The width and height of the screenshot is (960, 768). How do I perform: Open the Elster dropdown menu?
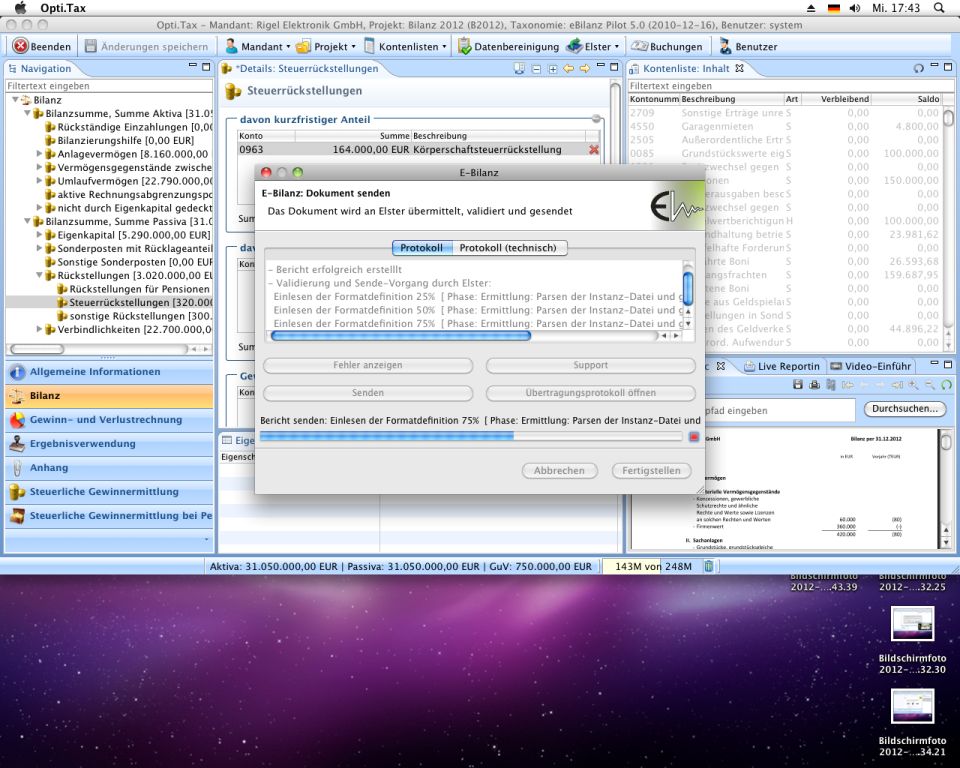click(593, 47)
